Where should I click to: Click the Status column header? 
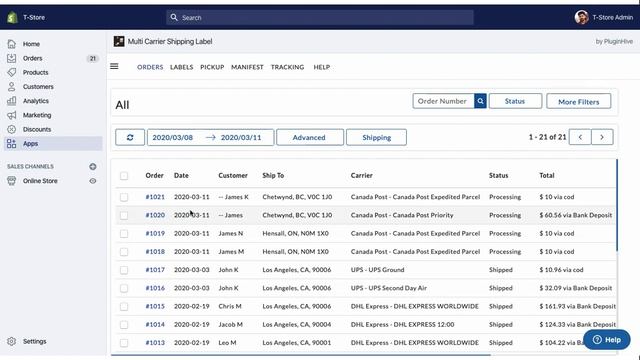[x=498, y=176]
